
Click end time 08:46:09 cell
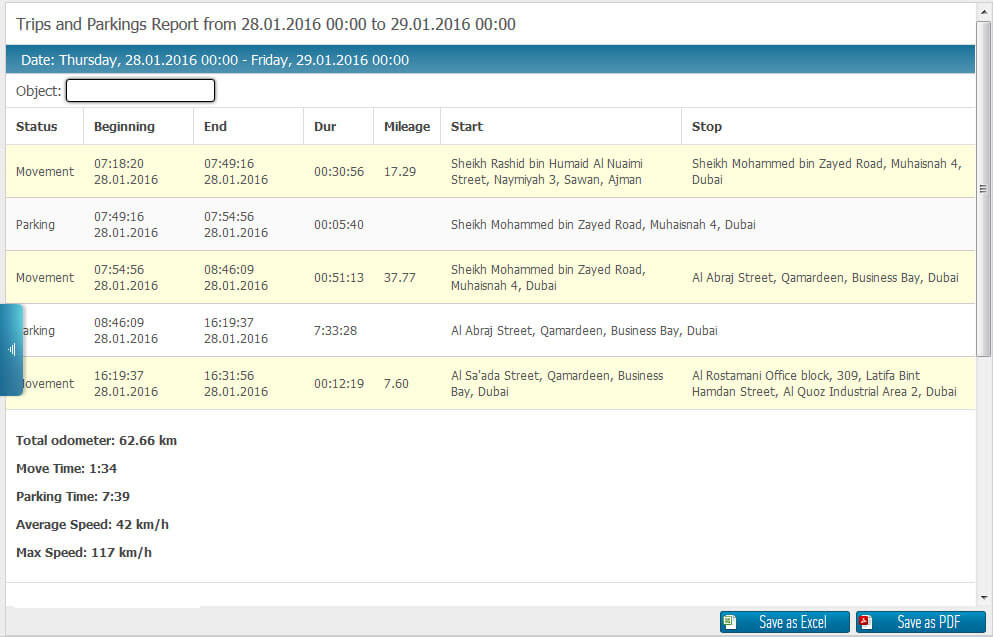pos(229,270)
